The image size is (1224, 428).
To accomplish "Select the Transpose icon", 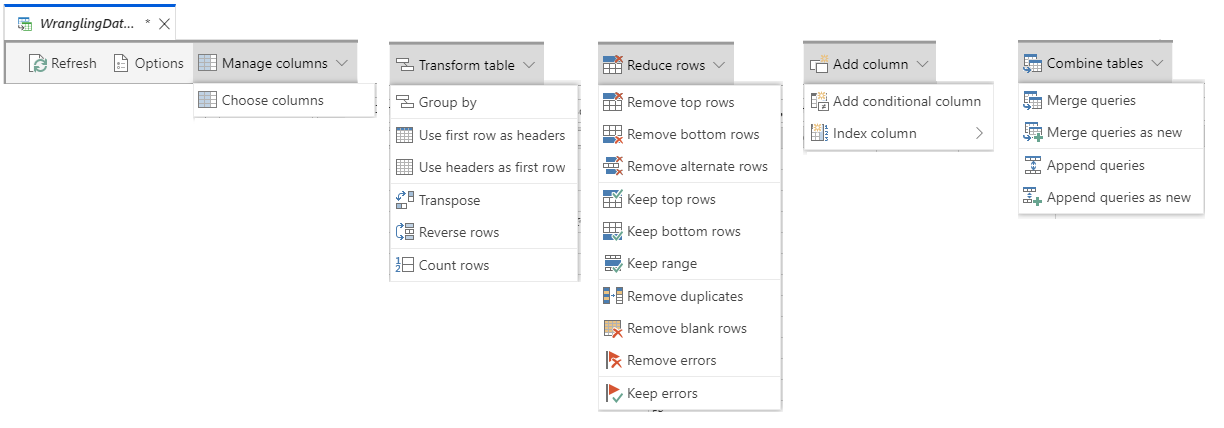I will pyautogui.click(x=405, y=200).
